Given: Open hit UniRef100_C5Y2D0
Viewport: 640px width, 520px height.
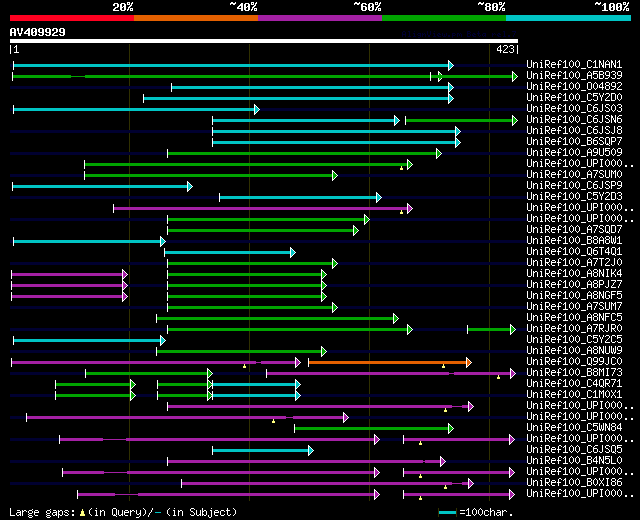Looking at the screenshot, I should pyautogui.click(x=574, y=97).
